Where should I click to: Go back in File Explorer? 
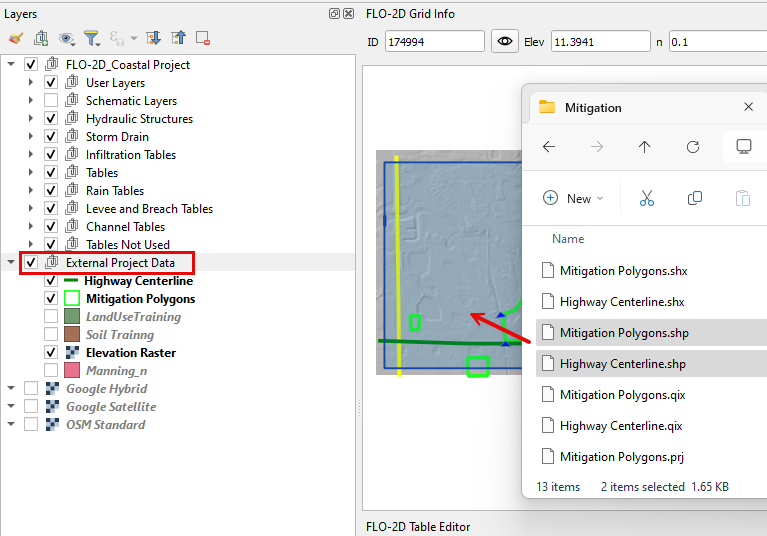coord(549,147)
